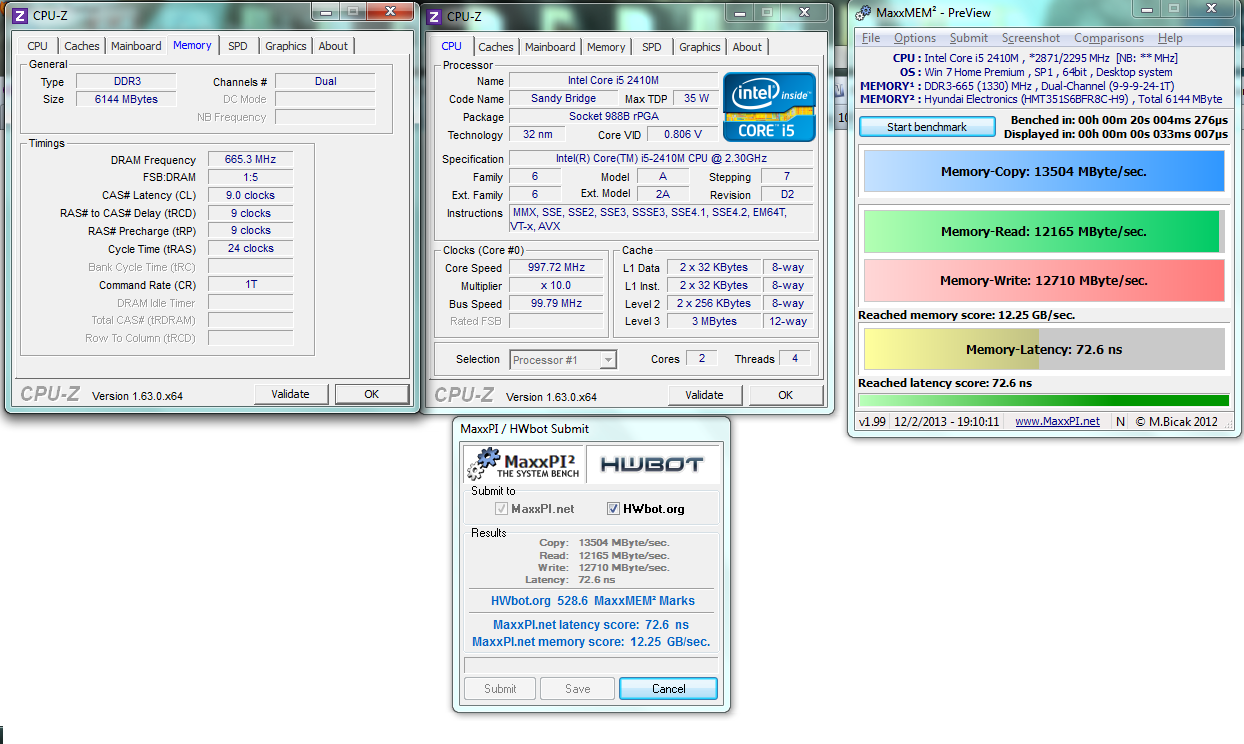The image size is (1244, 744).
Task: Click the Memory-Copy 13504 MByte/sec bar
Action: (x=1043, y=171)
